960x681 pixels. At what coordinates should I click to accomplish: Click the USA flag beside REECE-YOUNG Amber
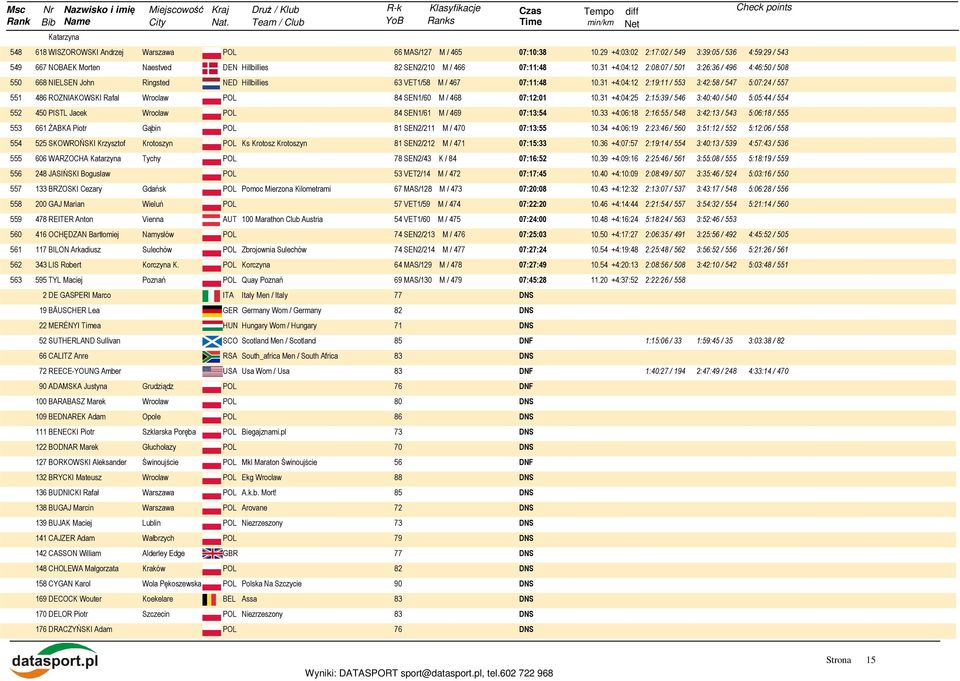(212, 371)
